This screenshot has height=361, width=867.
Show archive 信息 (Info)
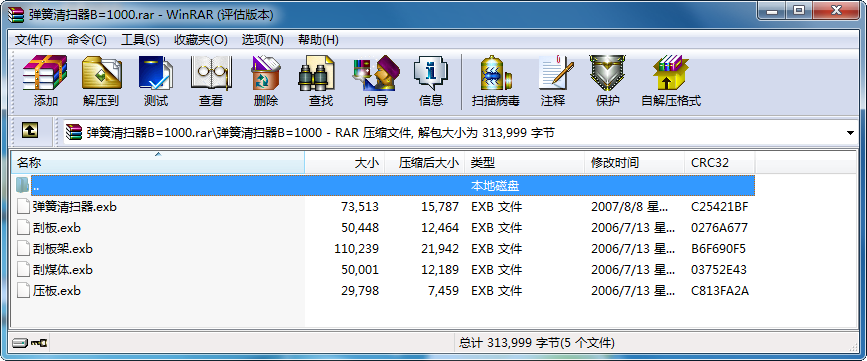[x=431, y=73]
